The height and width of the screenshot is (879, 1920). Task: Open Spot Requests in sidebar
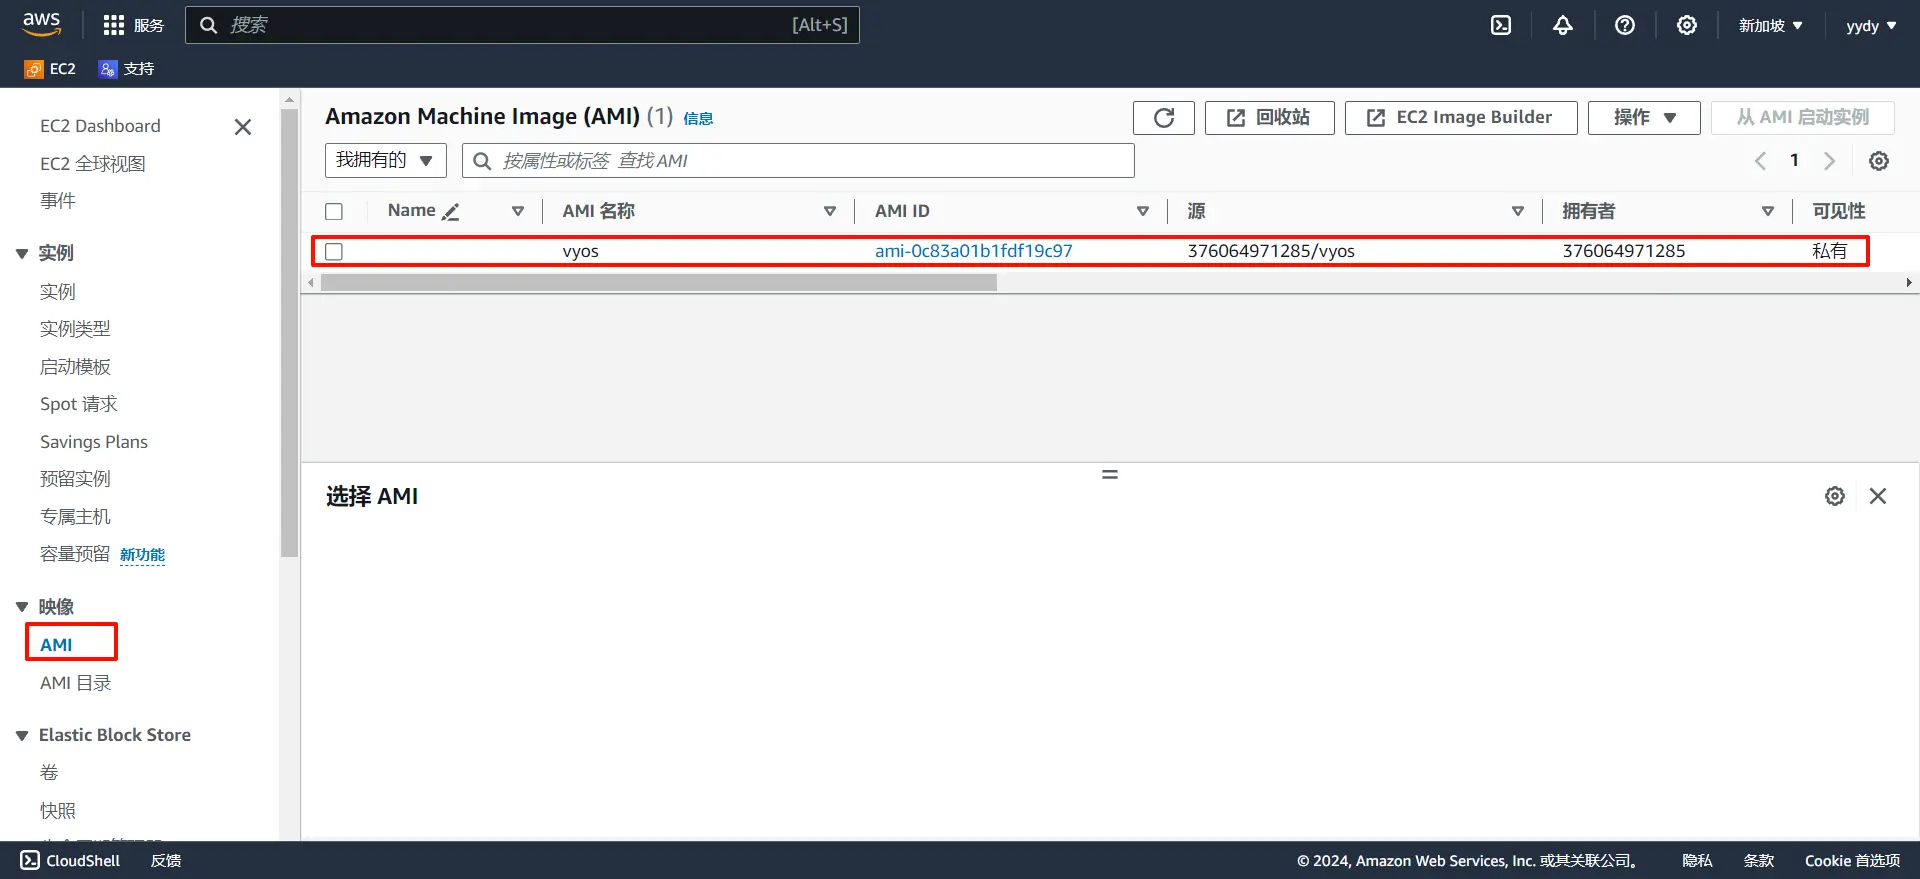[79, 404]
